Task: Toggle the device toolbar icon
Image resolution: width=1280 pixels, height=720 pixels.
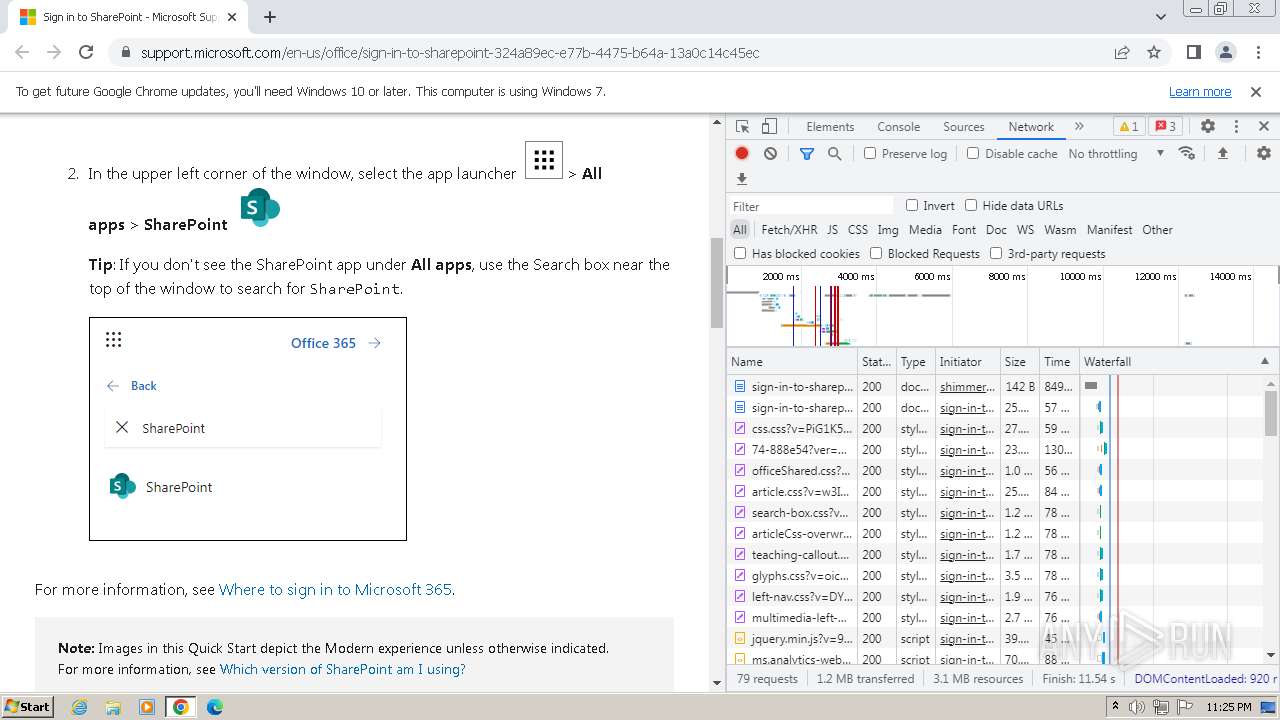Action: pos(769,126)
